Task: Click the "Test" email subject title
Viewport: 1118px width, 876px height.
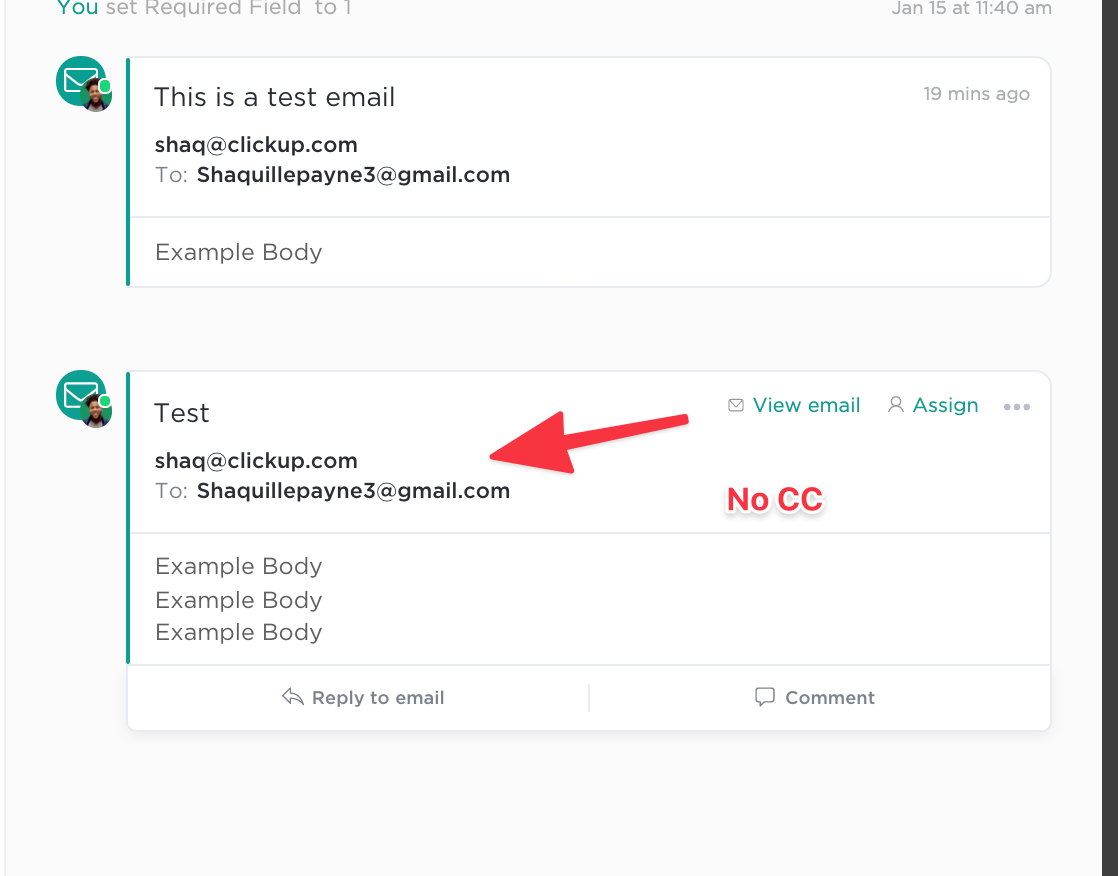Action: tap(182, 413)
